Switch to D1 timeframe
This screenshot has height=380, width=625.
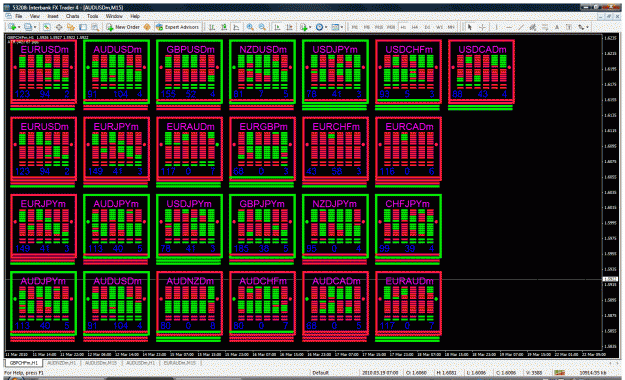click(x=427, y=27)
